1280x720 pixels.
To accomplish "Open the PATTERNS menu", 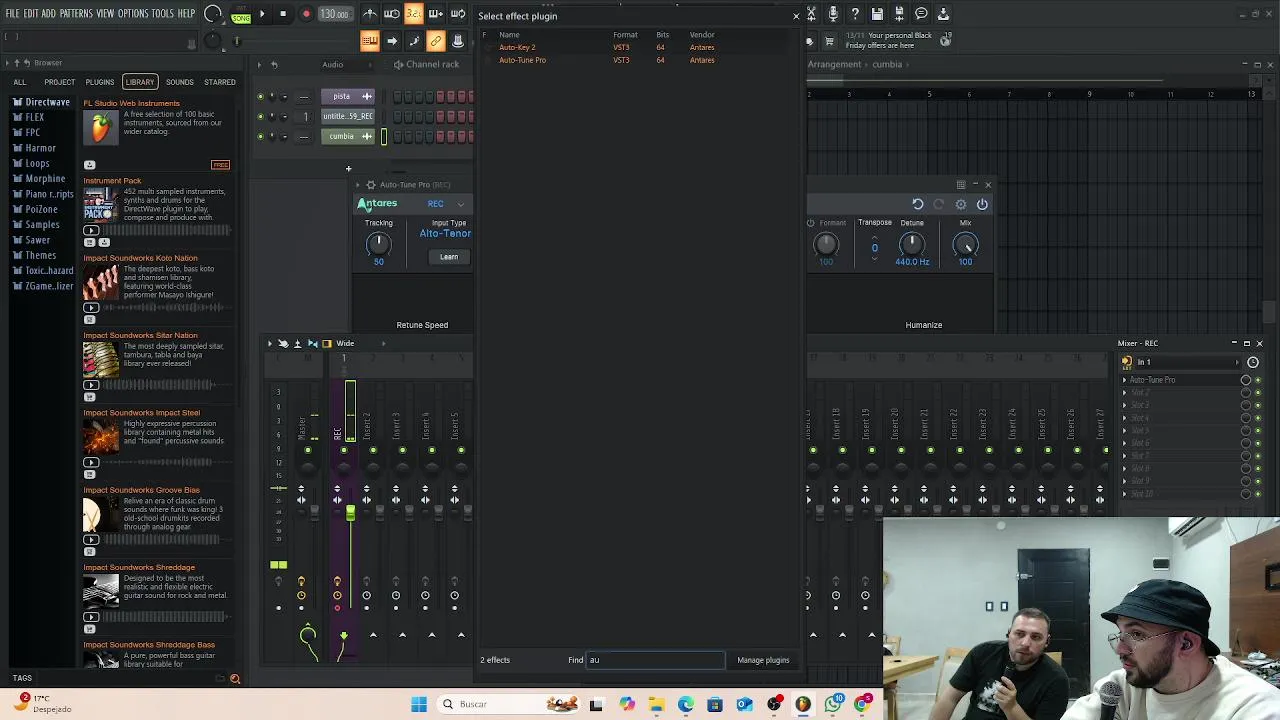I will (76, 14).
